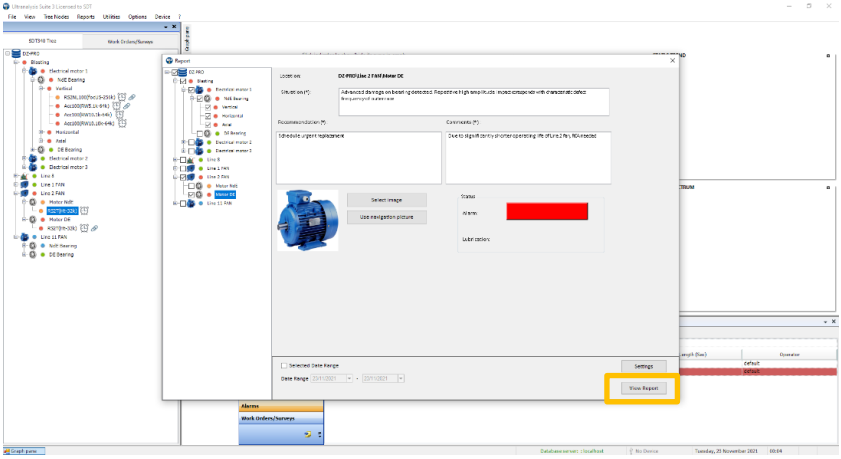Open the start date dropdown in Date Range

(349, 378)
